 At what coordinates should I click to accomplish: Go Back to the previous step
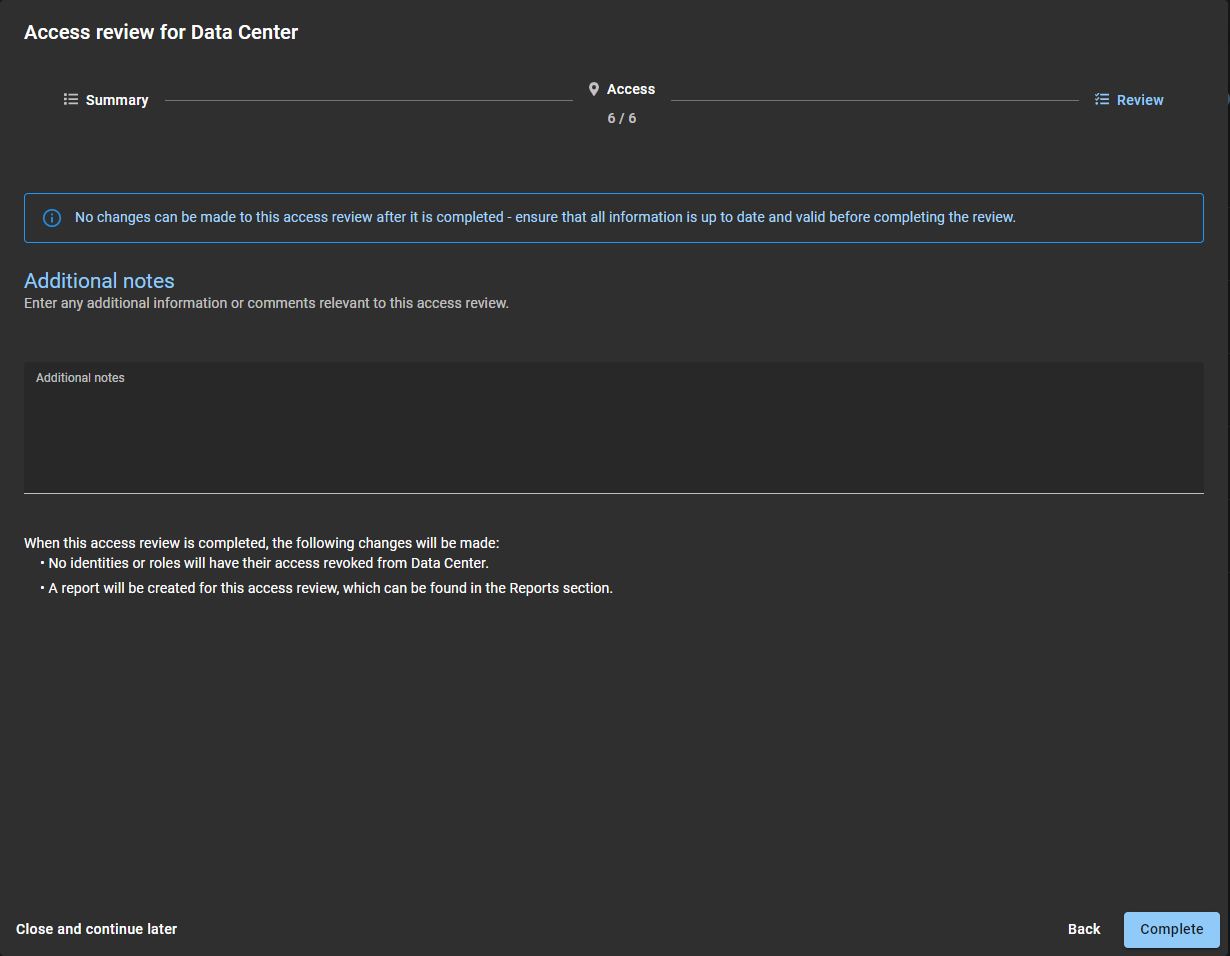click(x=1083, y=929)
